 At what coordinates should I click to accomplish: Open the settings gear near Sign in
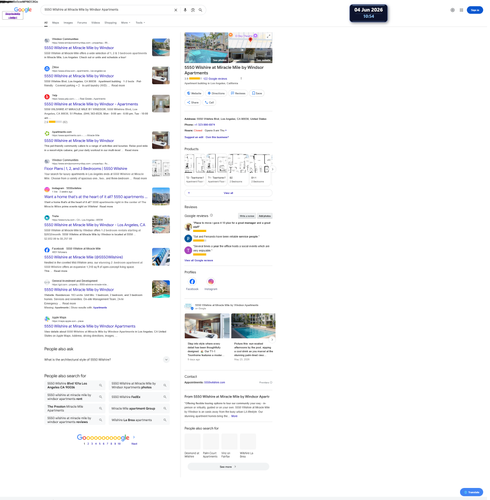tap(452, 10)
